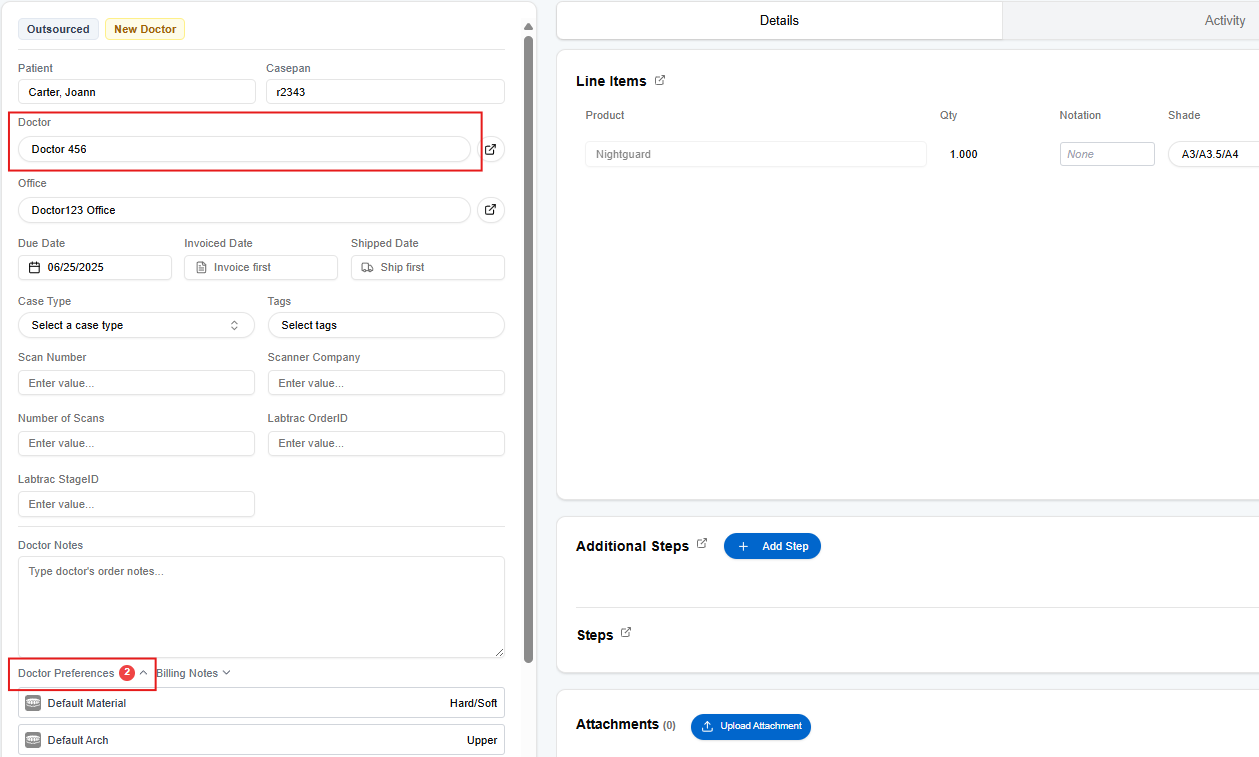Click into the Doctor Notes text area
The height and width of the screenshot is (757, 1259).
click(261, 606)
